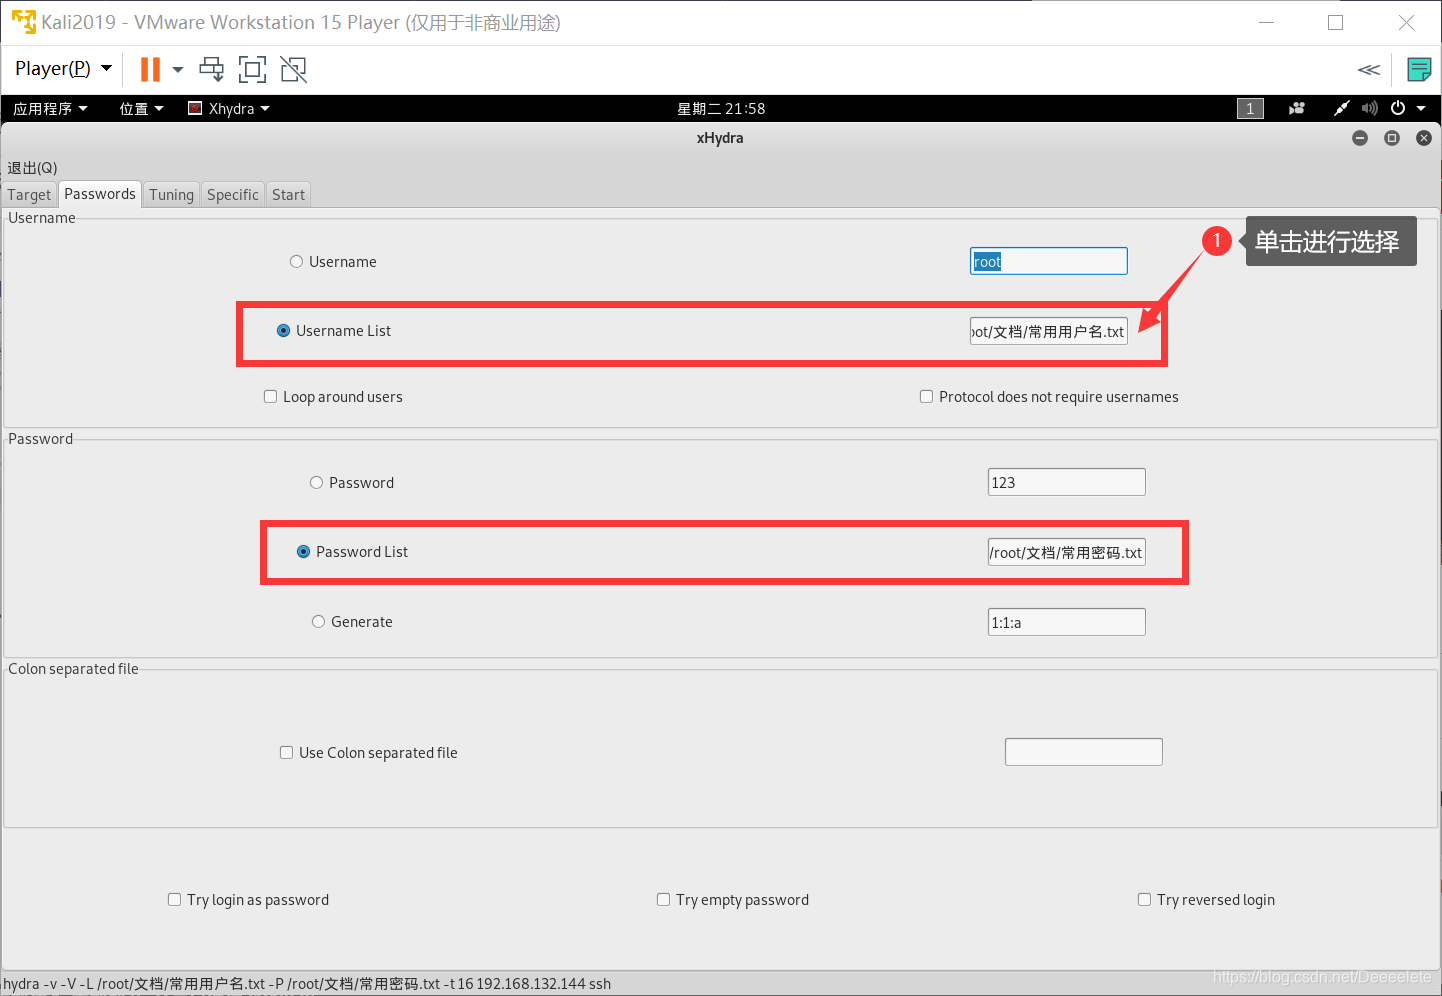This screenshot has width=1442, height=996.
Task: Enter VMware full screen mode
Action: [x=252, y=69]
